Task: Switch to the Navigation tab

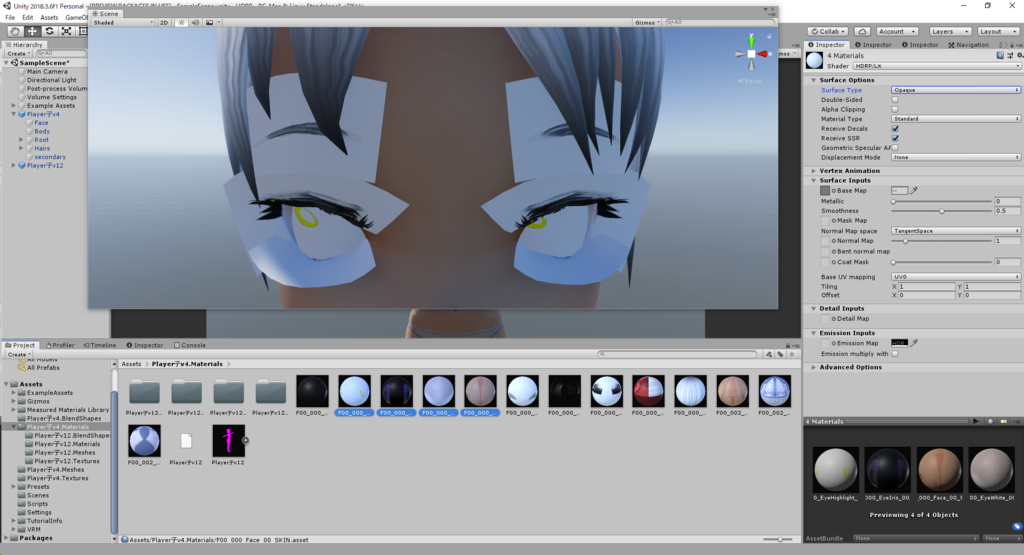Action: point(968,45)
